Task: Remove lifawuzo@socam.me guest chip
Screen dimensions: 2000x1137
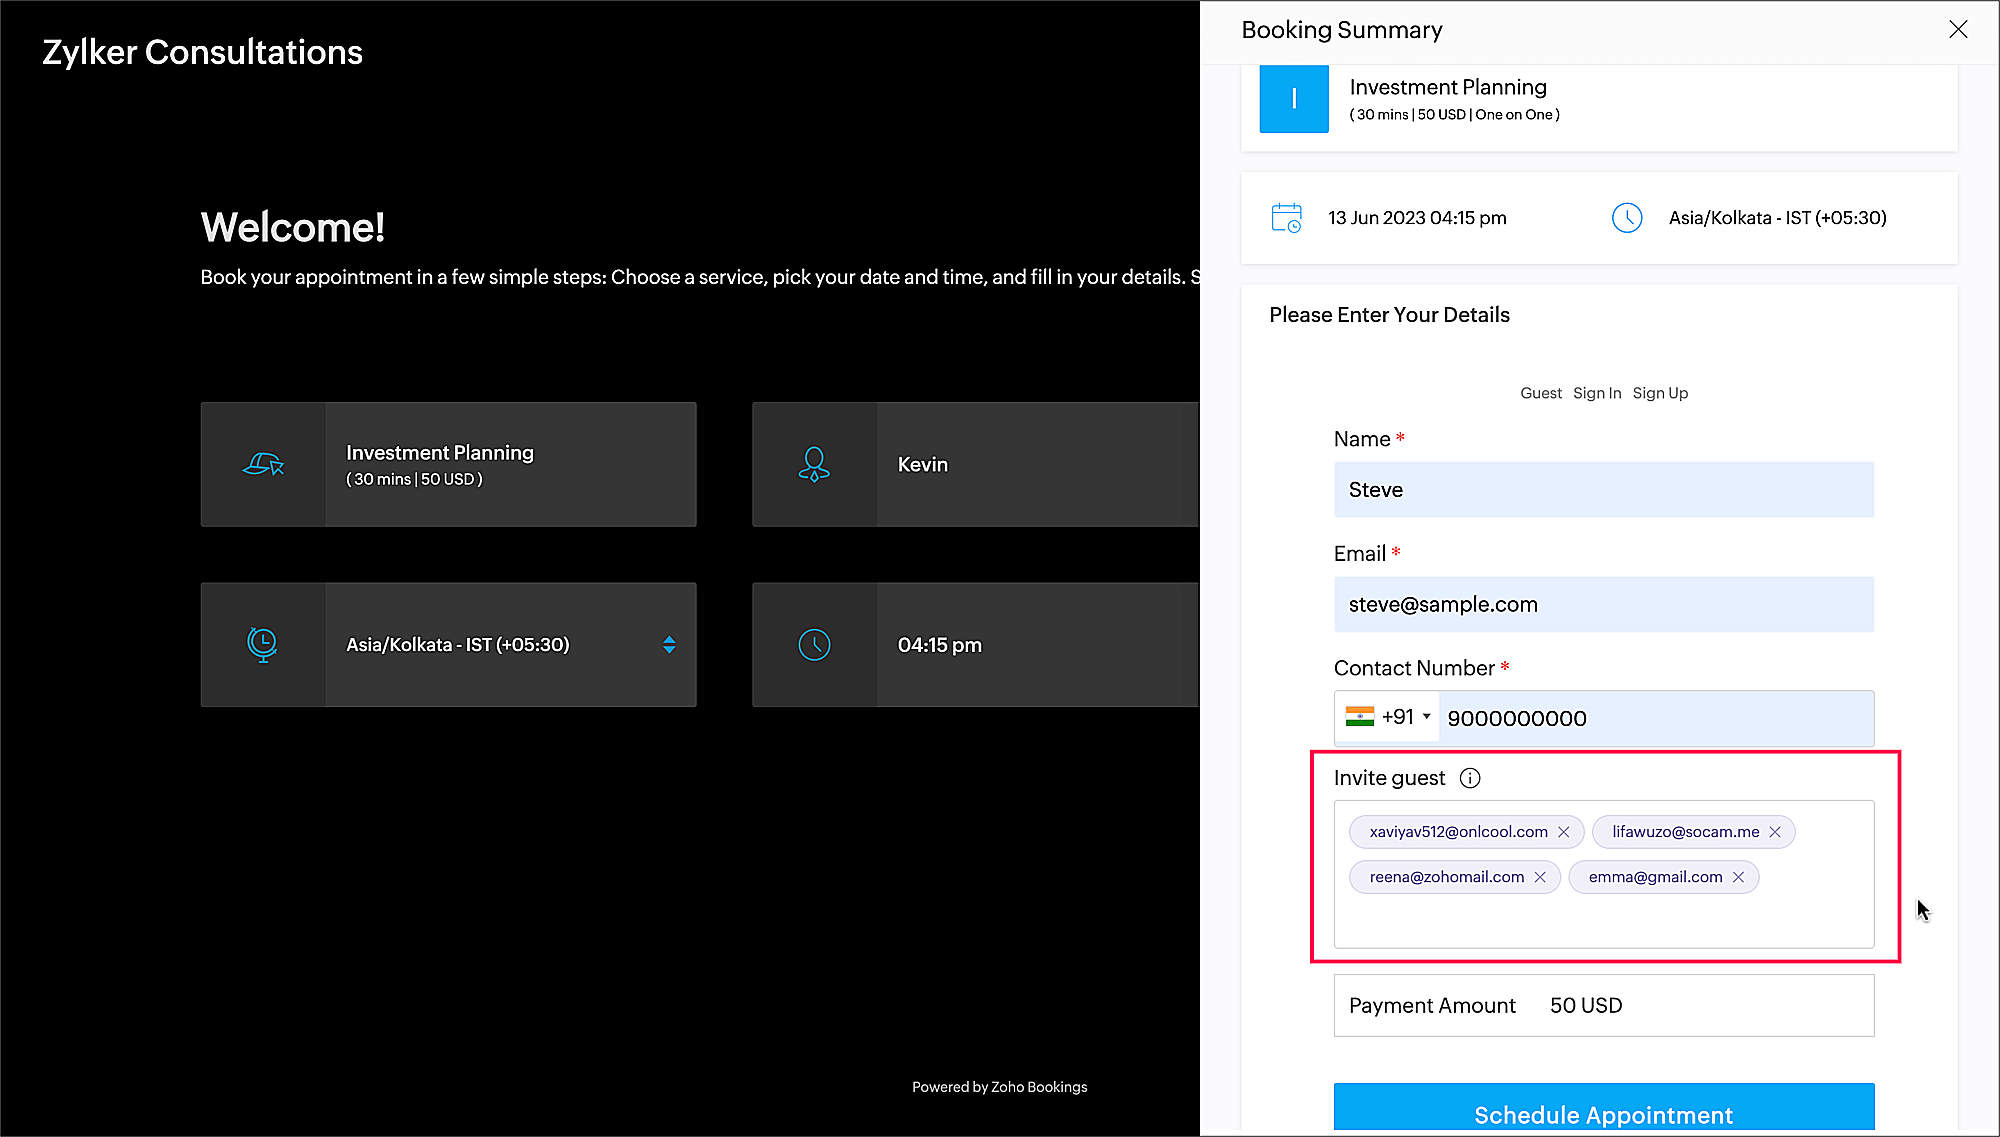Action: (1775, 832)
